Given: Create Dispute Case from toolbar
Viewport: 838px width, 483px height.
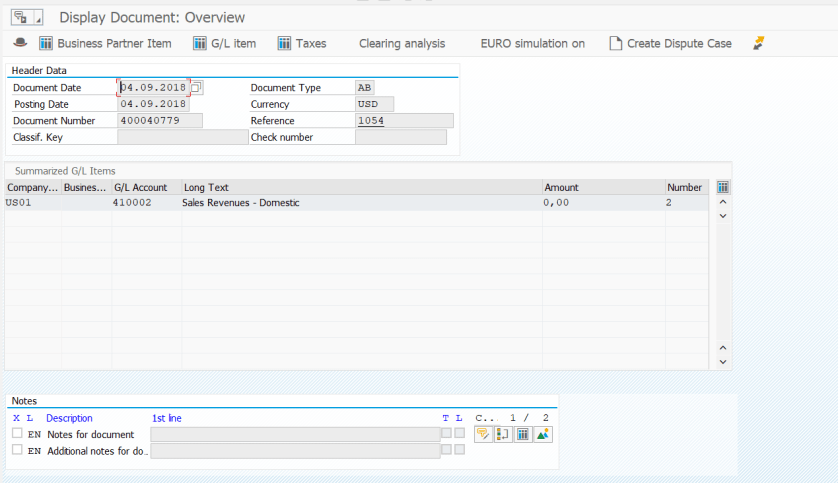Looking at the screenshot, I should tap(670, 43).
